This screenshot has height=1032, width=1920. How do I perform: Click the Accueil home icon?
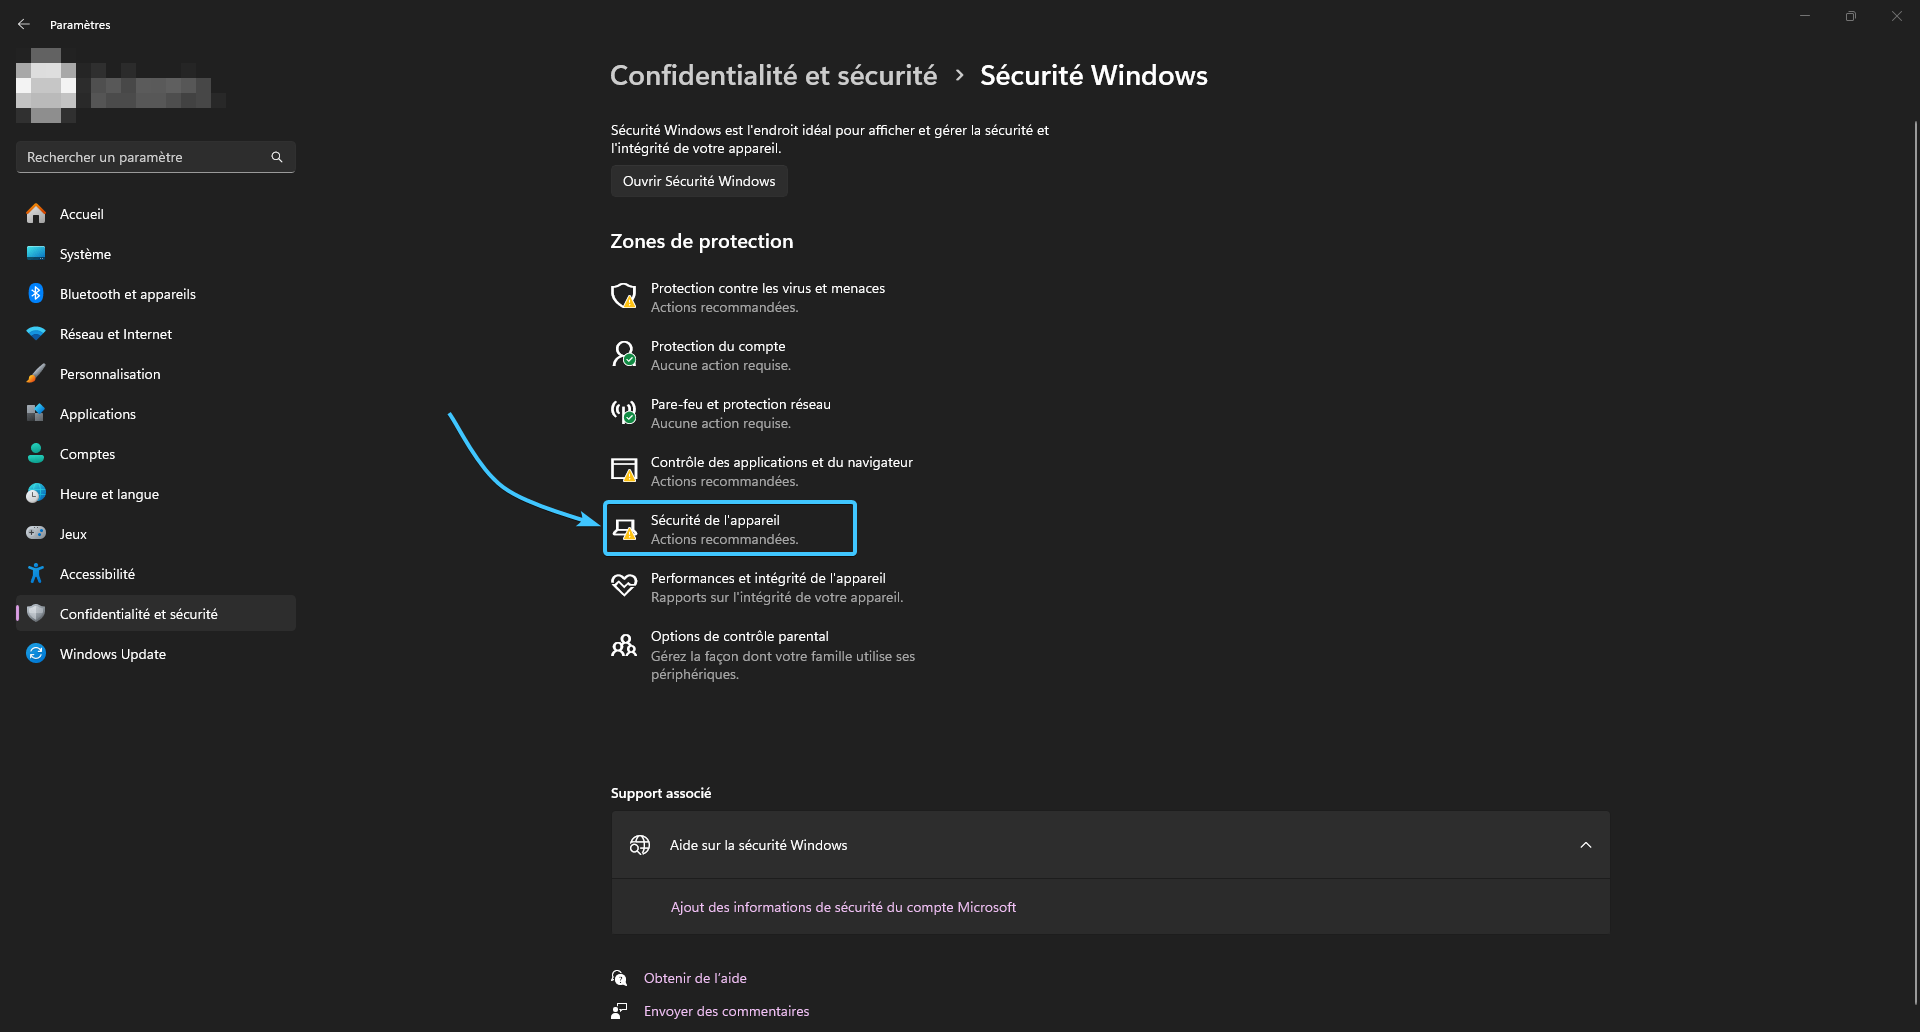point(36,213)
